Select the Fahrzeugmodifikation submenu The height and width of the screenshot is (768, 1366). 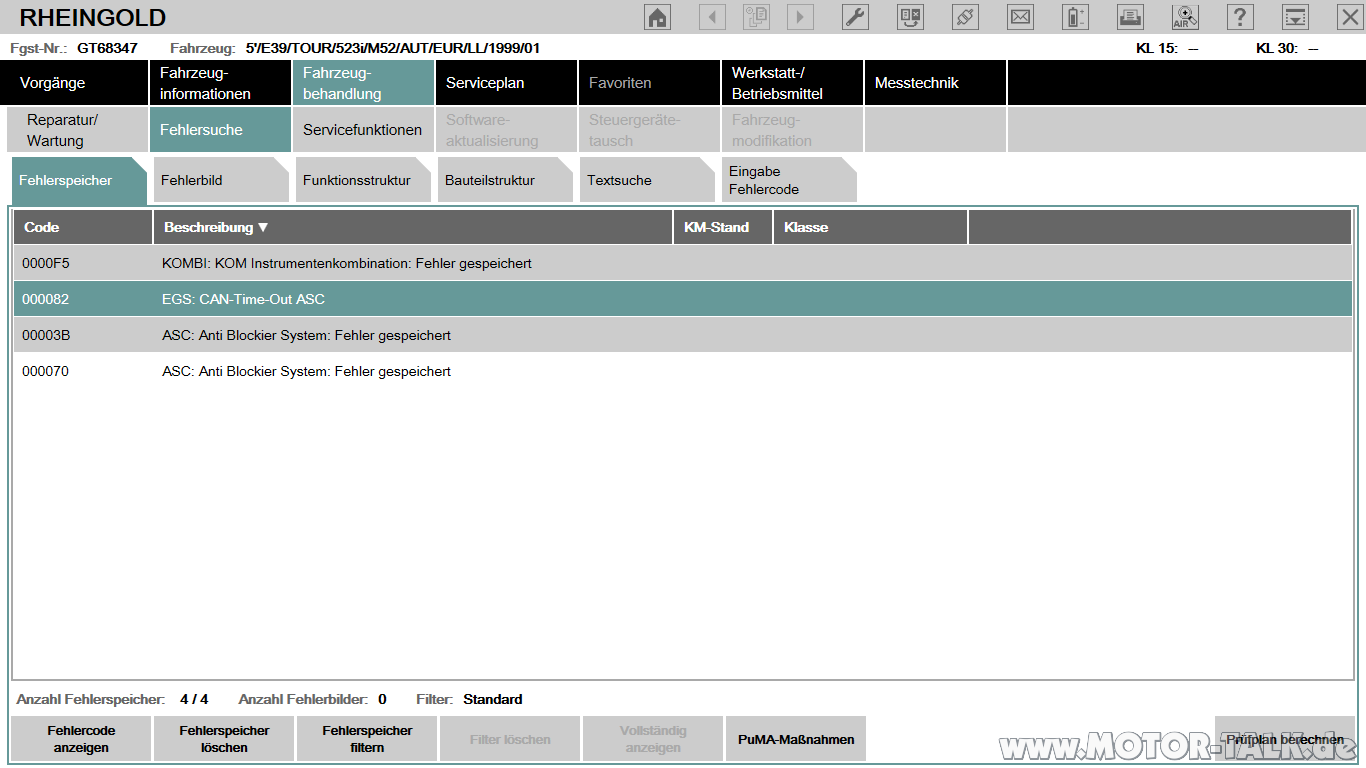pos(792,130)
